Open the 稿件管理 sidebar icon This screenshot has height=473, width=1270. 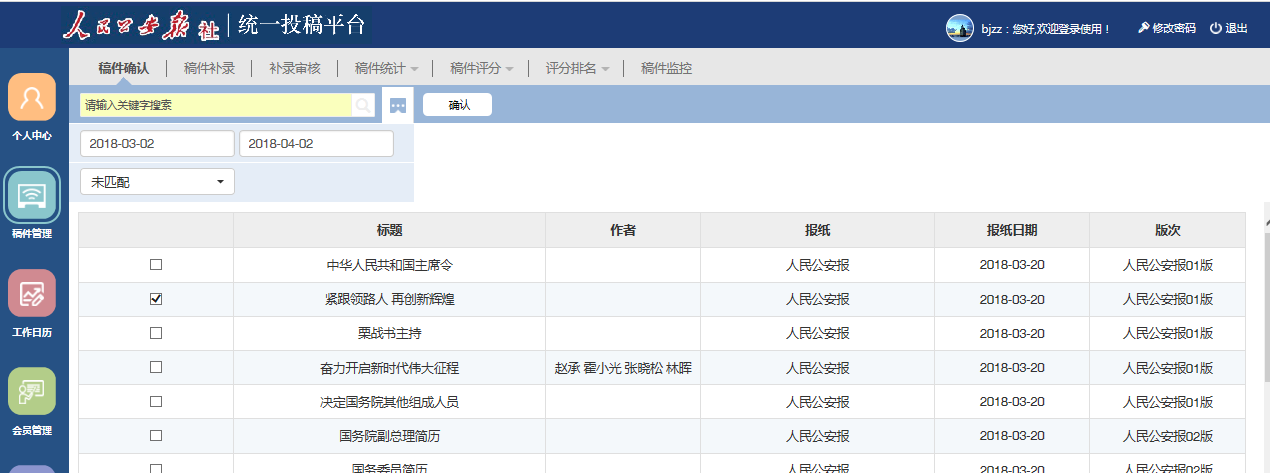tap(32, 195)
